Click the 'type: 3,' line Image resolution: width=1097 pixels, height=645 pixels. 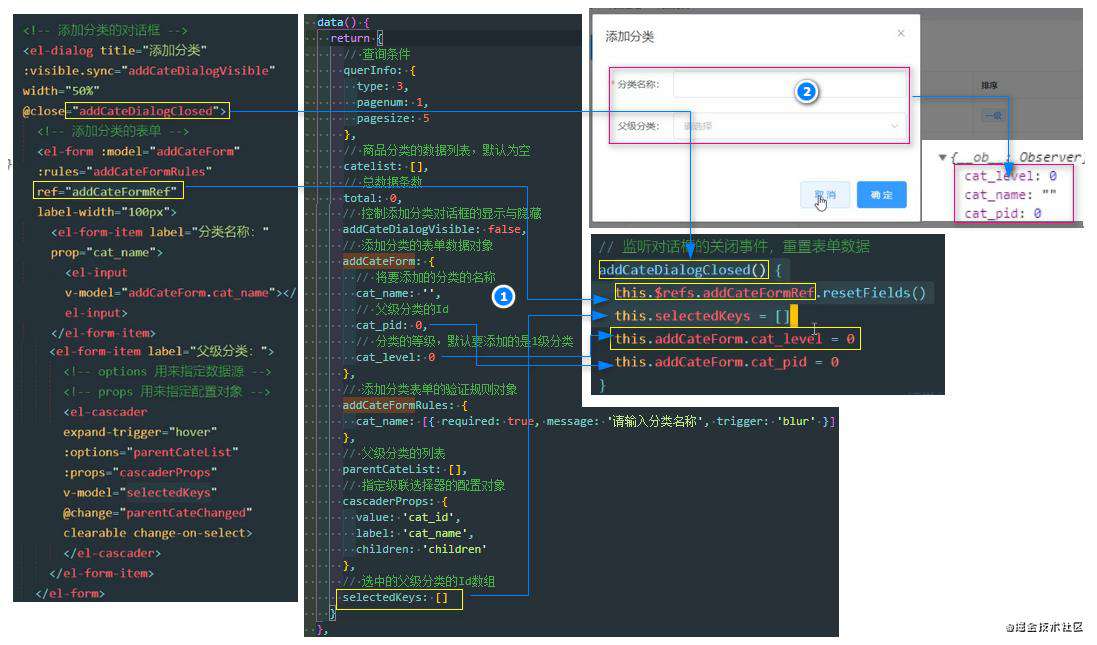(382, 86)
